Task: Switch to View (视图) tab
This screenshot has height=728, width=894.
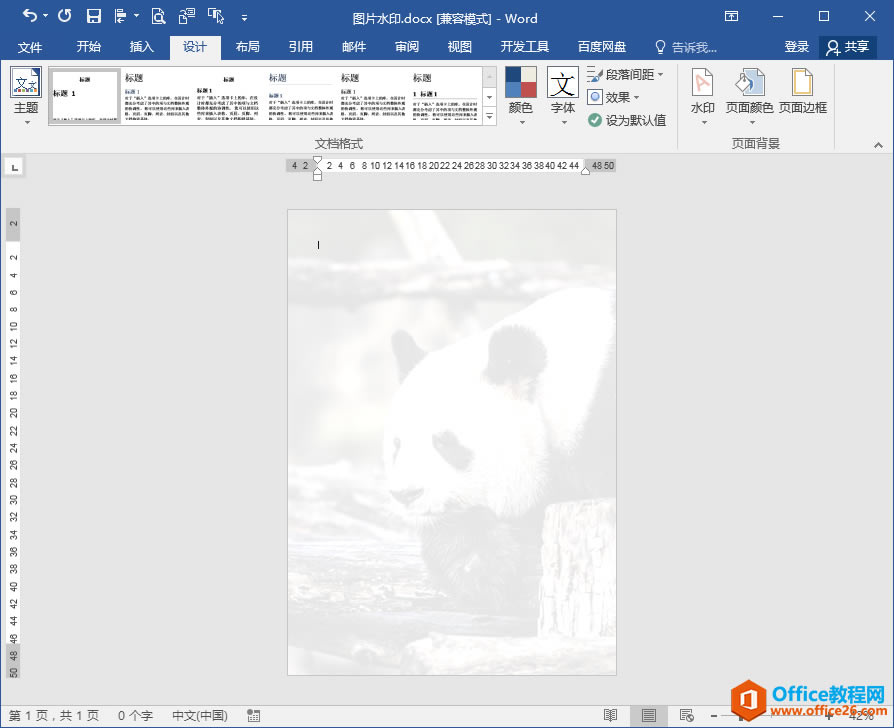Action: 460,47
